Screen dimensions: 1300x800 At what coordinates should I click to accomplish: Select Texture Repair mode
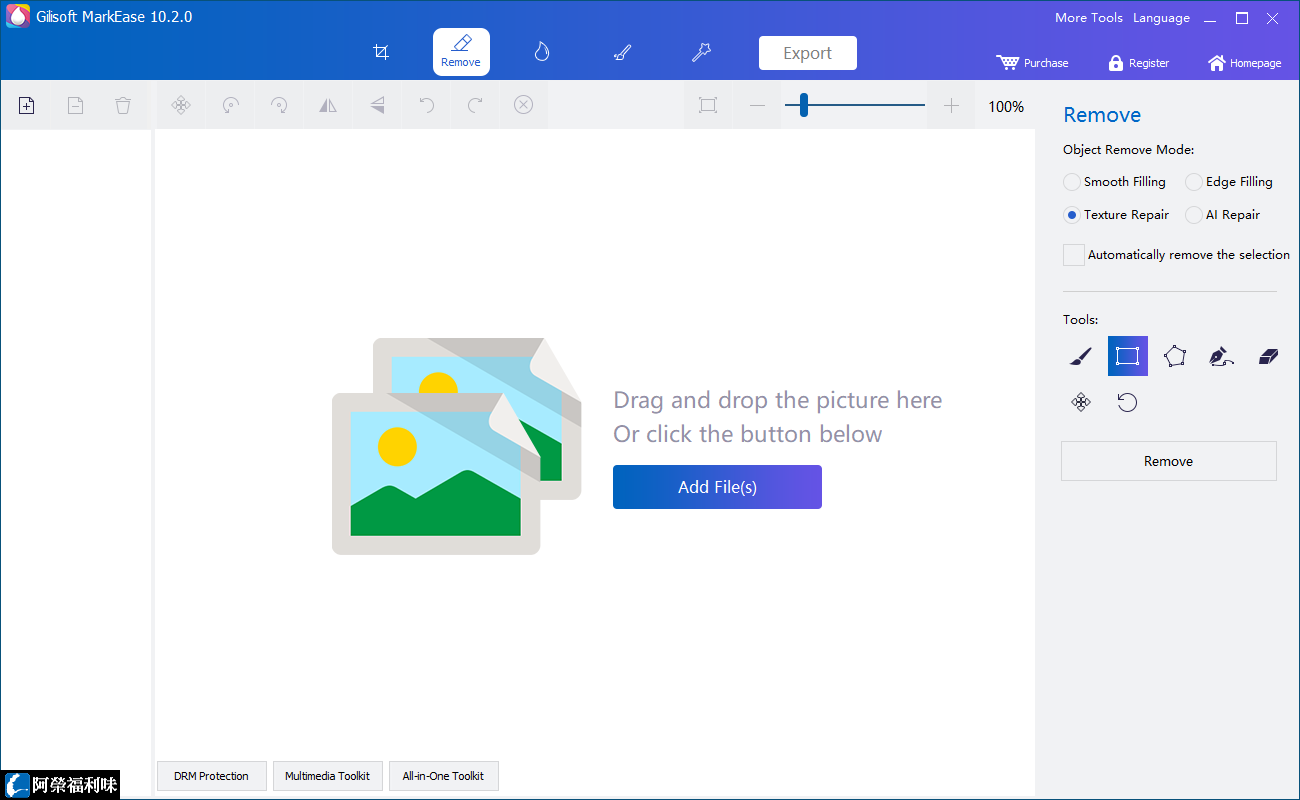point(1117,215)
